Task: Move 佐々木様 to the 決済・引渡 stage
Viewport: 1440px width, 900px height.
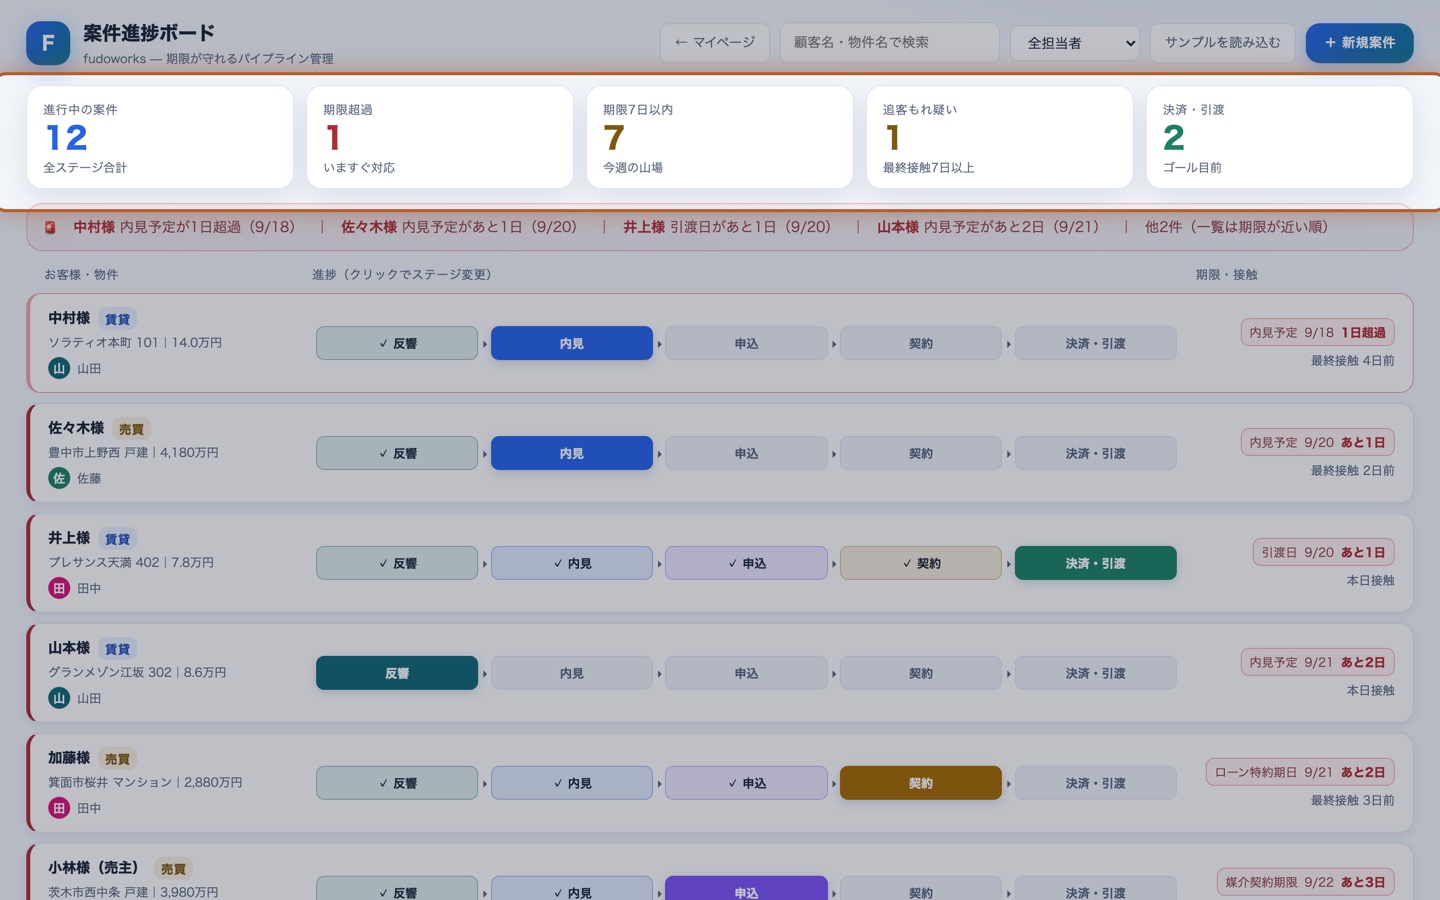Action: pyautogui.click(x=1096, y=453)
